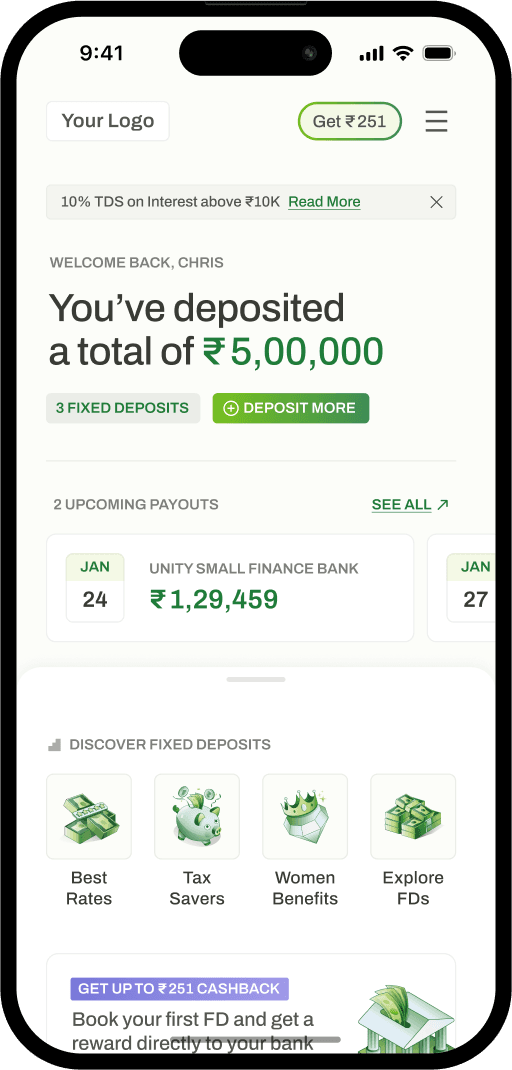Viewport: 512px width, 1070px height.
Task: Dismiss the TDS notice banner
Action: [x=436, y=202]
